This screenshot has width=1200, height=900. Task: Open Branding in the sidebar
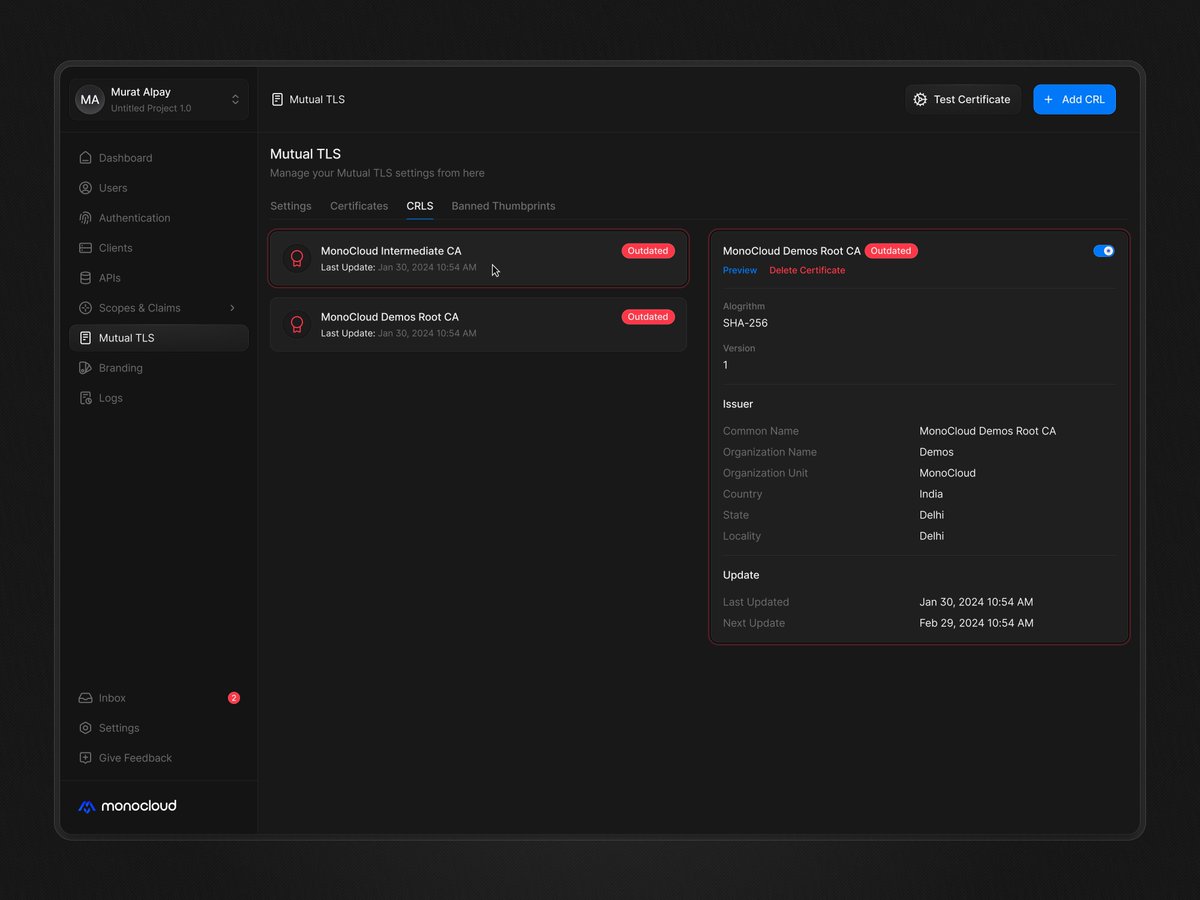click(159, 368)
